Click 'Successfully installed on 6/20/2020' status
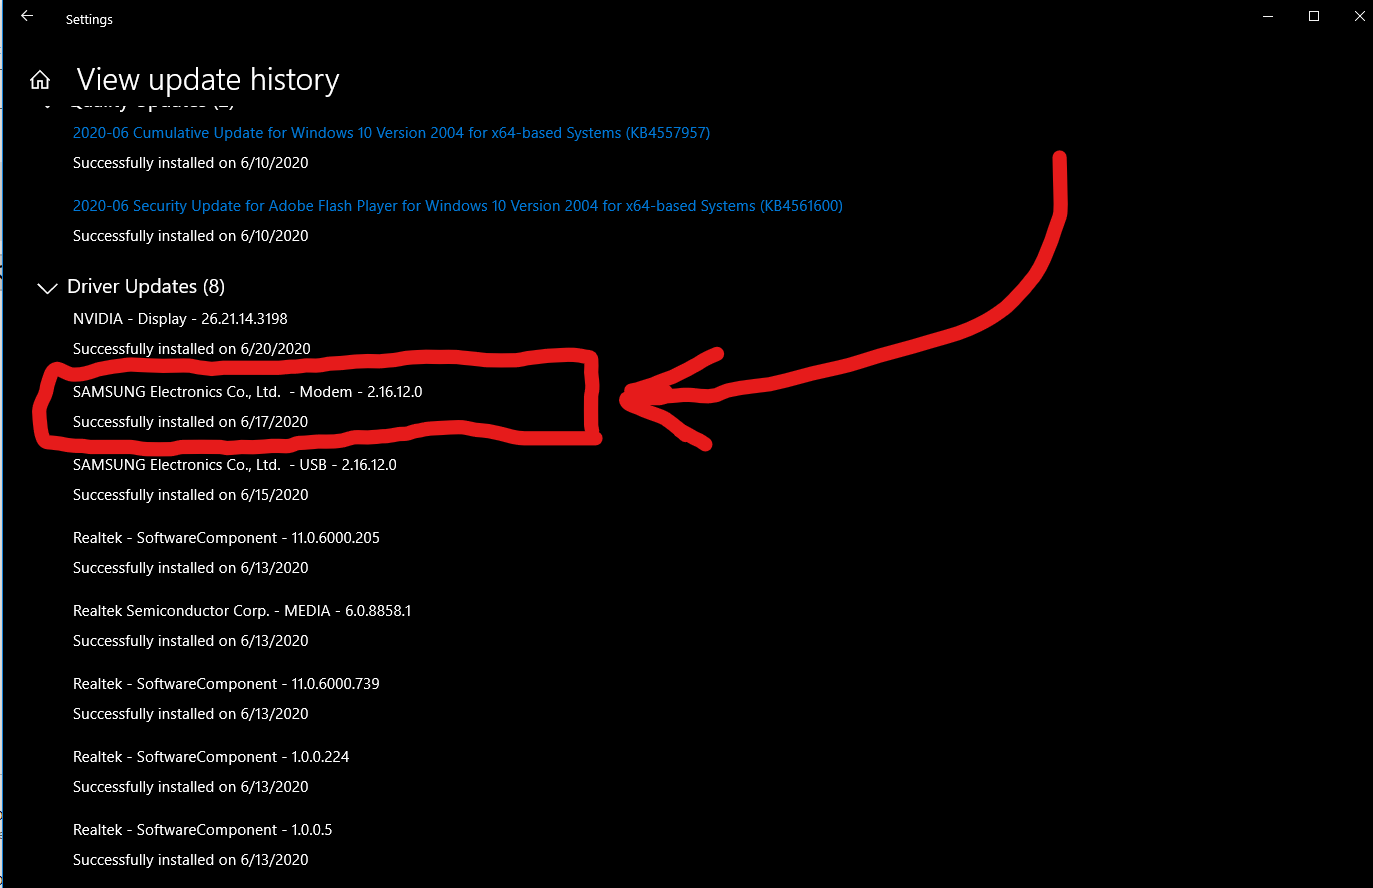1373x888 pixels. (192, 349)
